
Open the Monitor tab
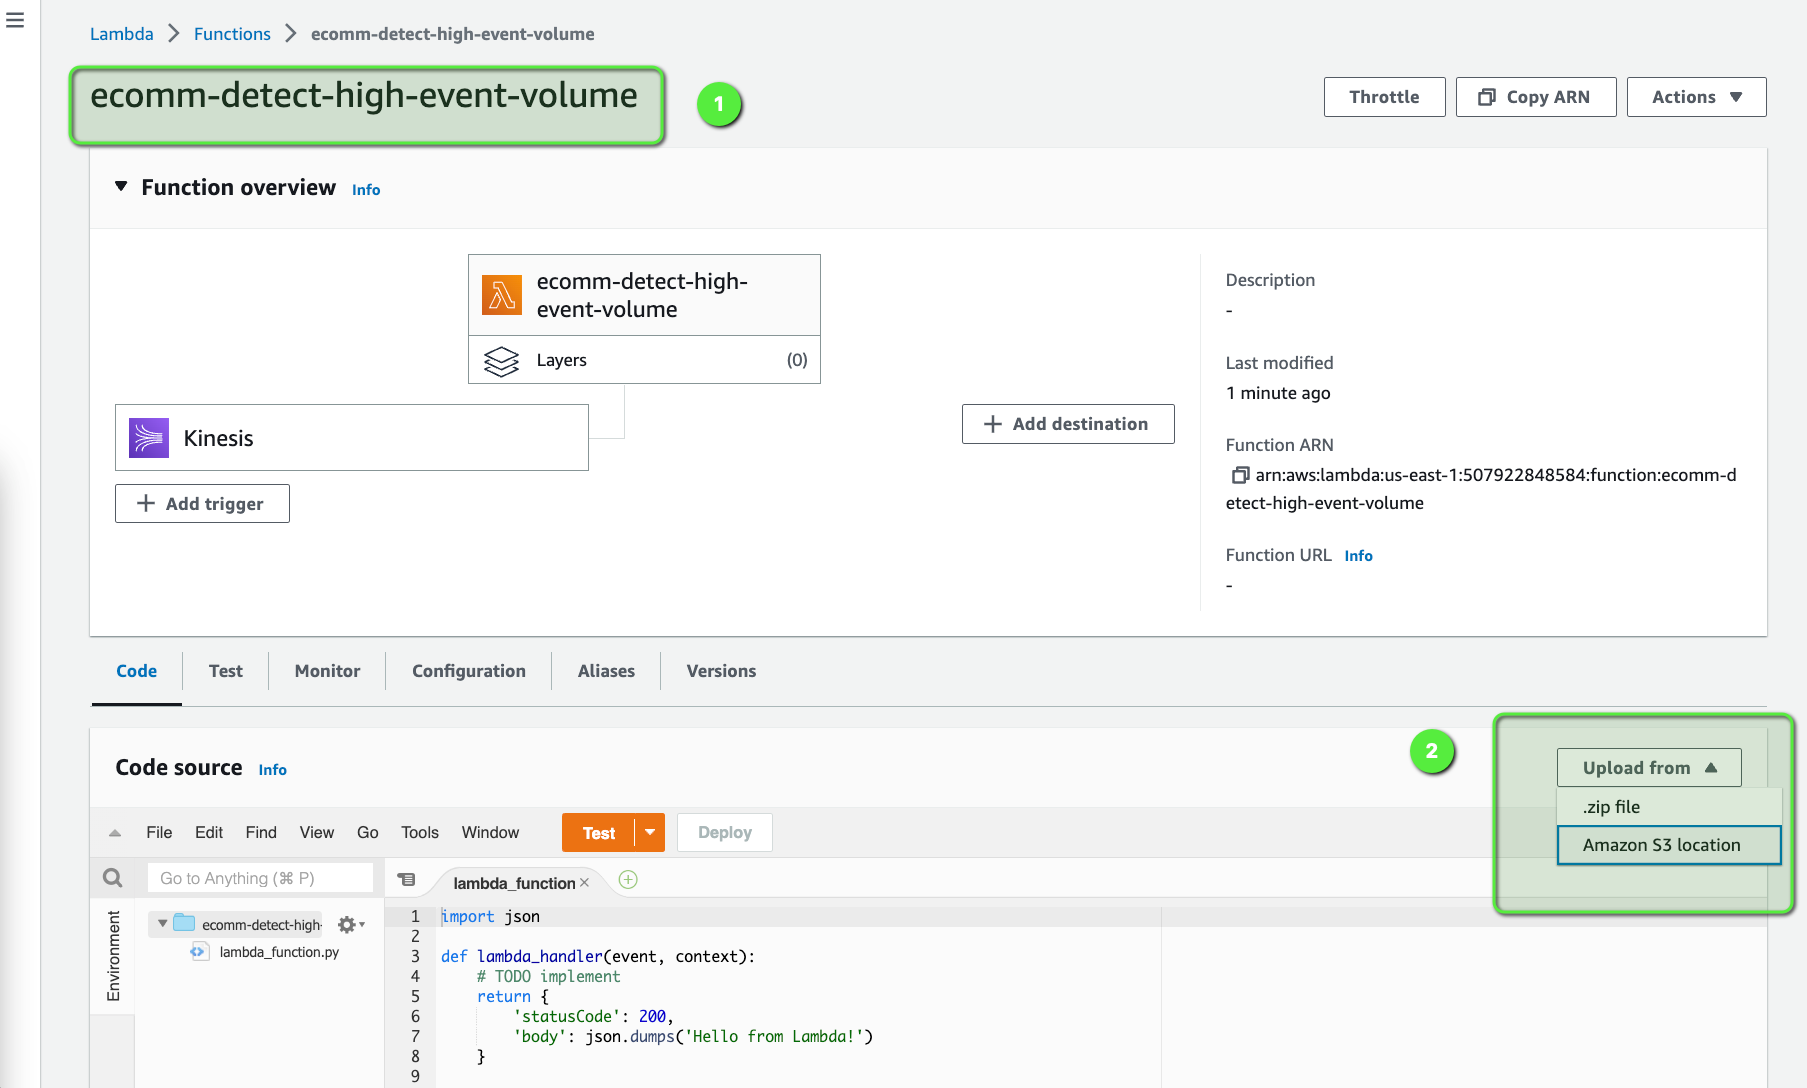pyautogui.click(x=327, y=671)
